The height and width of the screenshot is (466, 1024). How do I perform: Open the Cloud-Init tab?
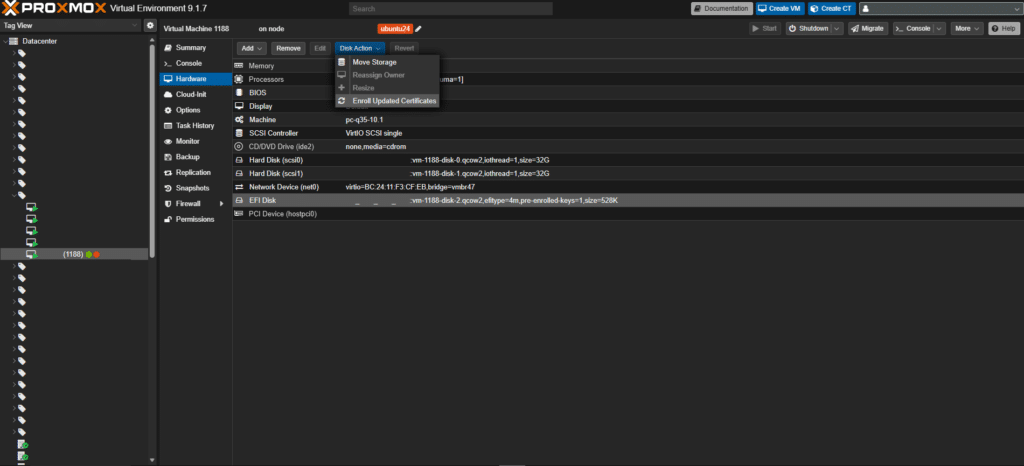click(x=190, y=94)
